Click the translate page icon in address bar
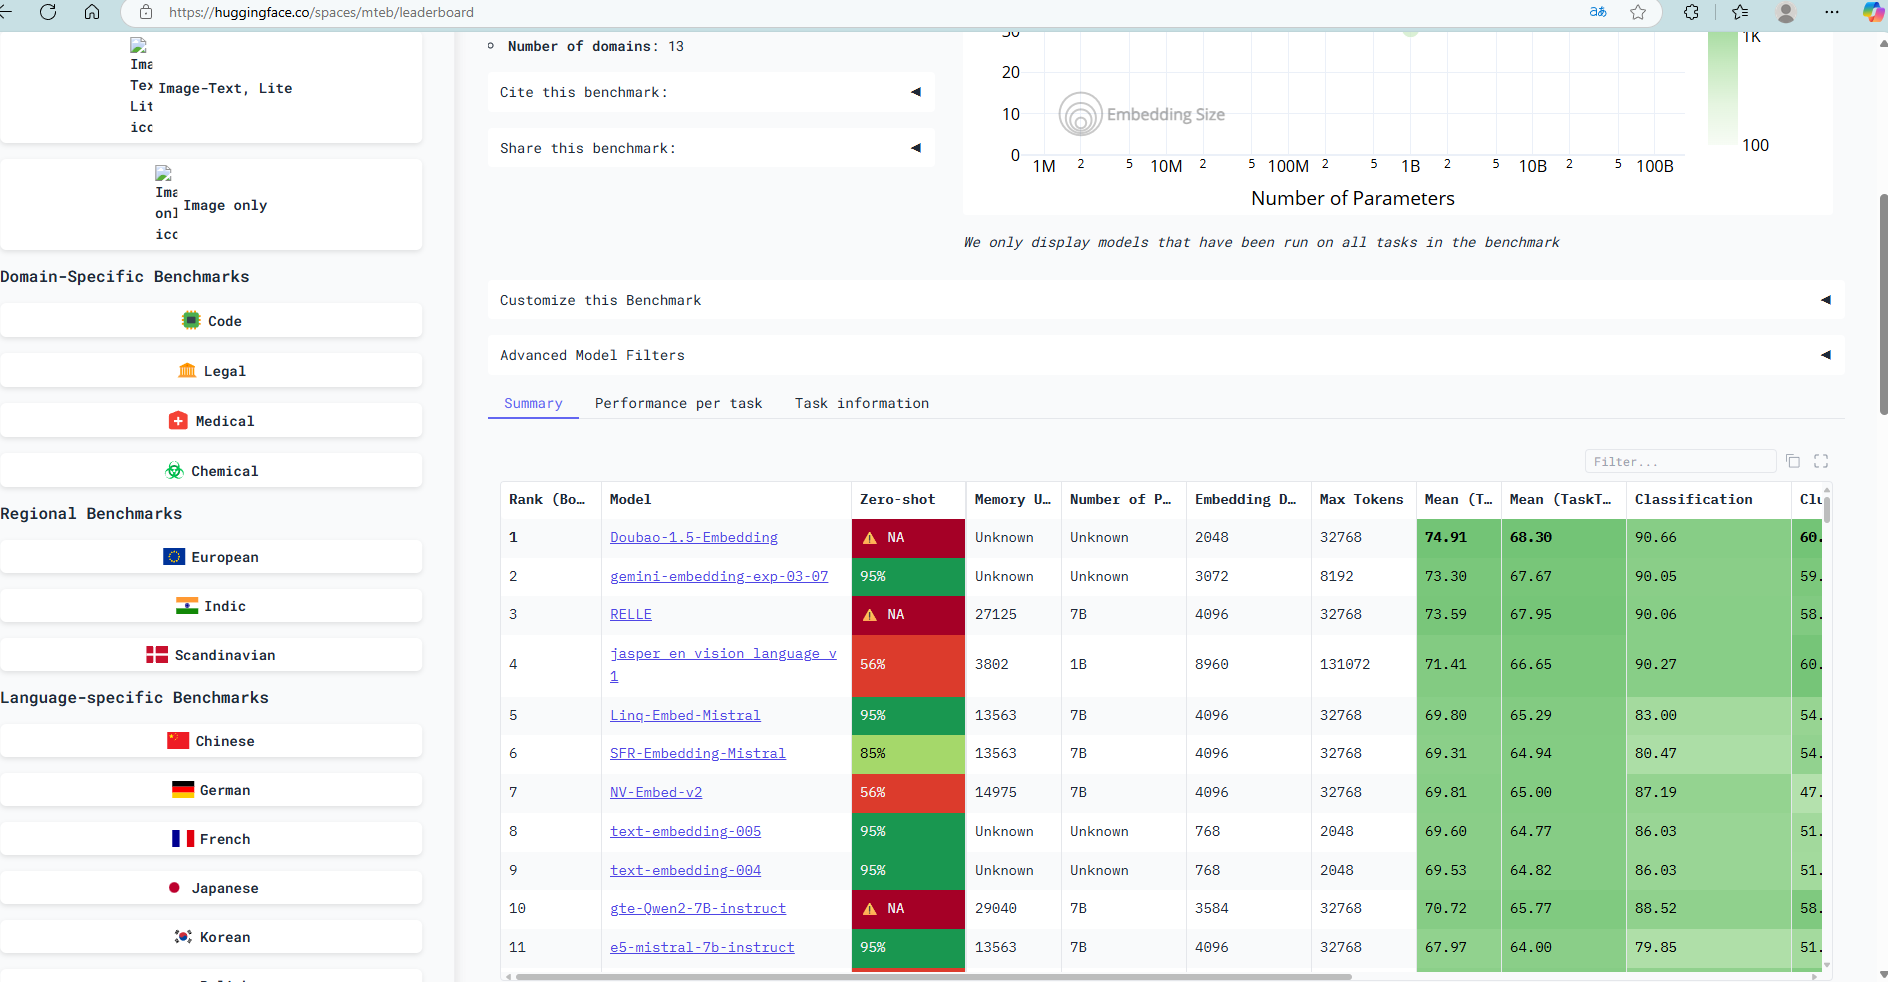 tap(1598, 12)
